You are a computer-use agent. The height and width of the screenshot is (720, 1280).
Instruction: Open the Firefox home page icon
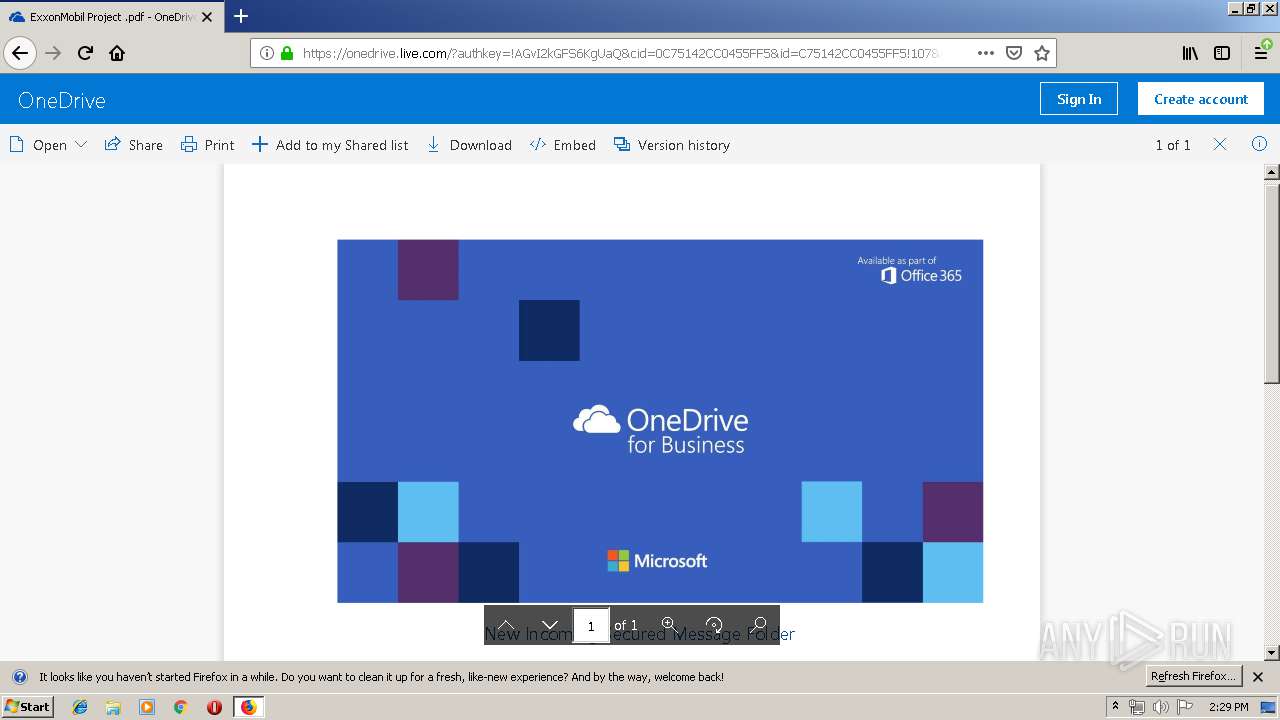(x=117, y=53)
